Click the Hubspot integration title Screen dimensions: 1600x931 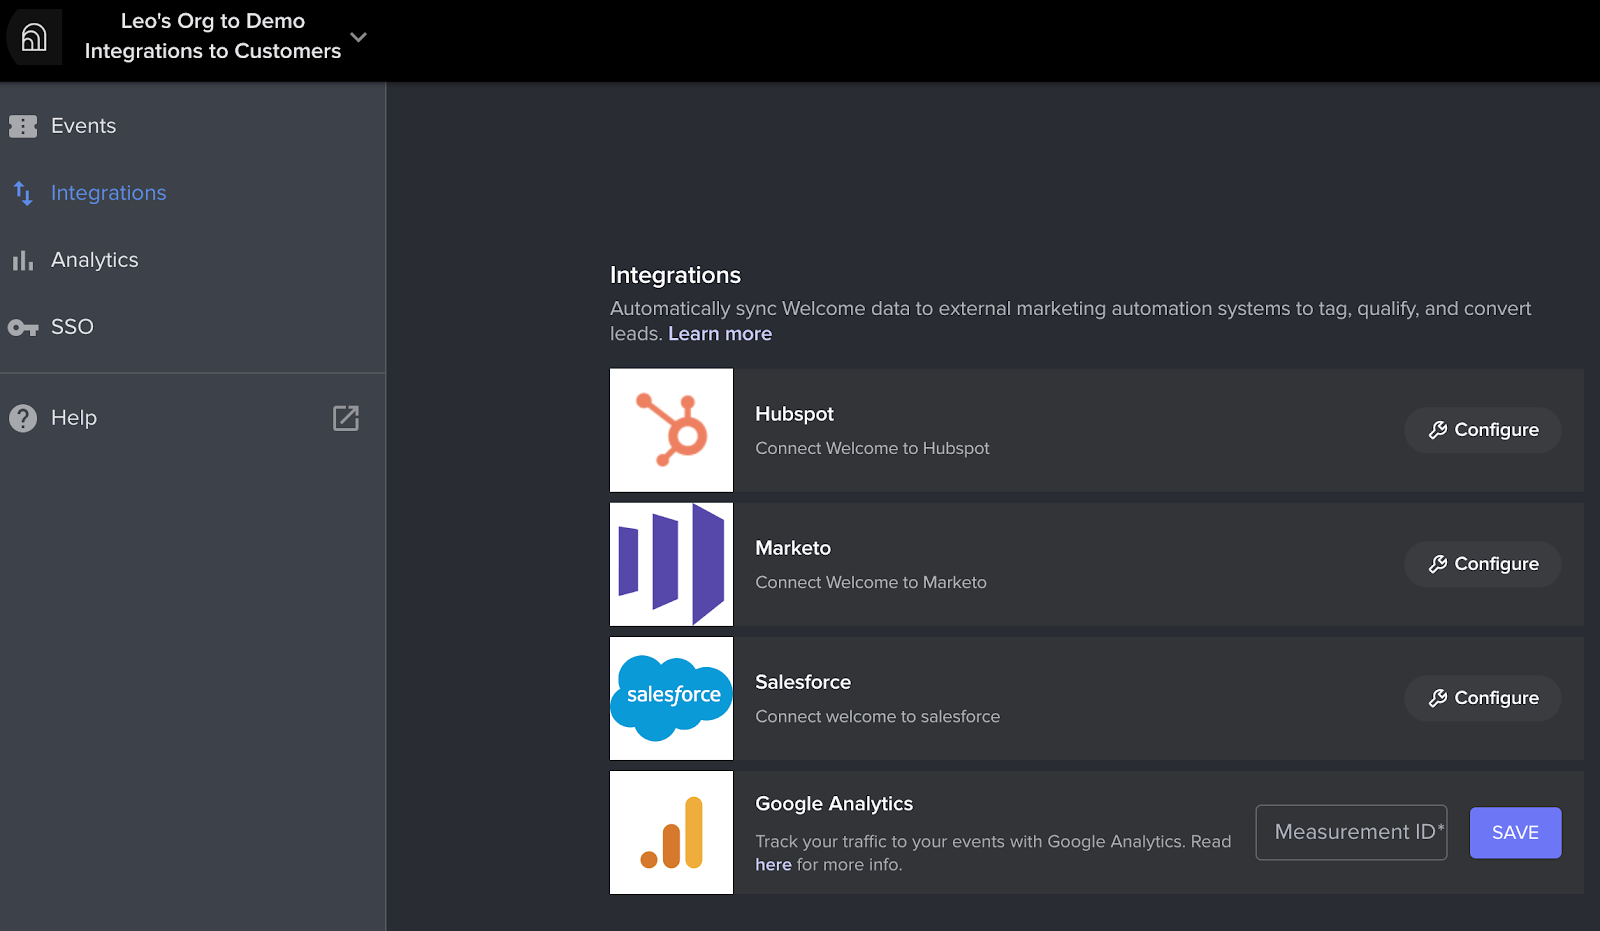[795, 414]
